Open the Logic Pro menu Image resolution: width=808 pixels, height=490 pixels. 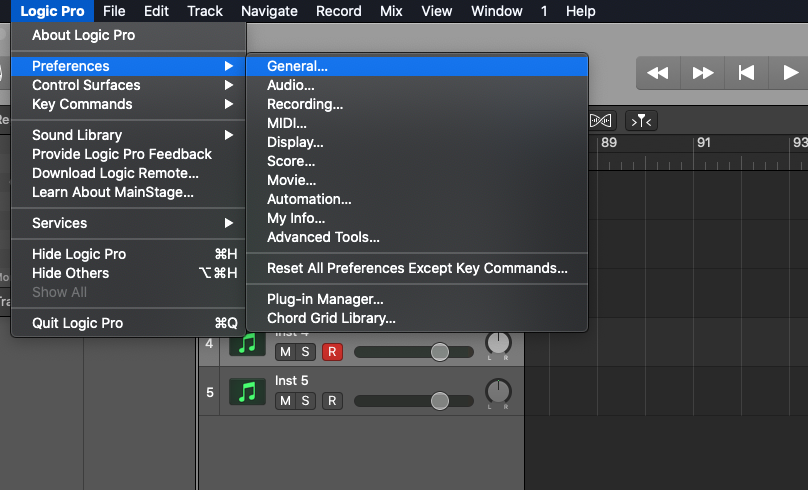52,11
